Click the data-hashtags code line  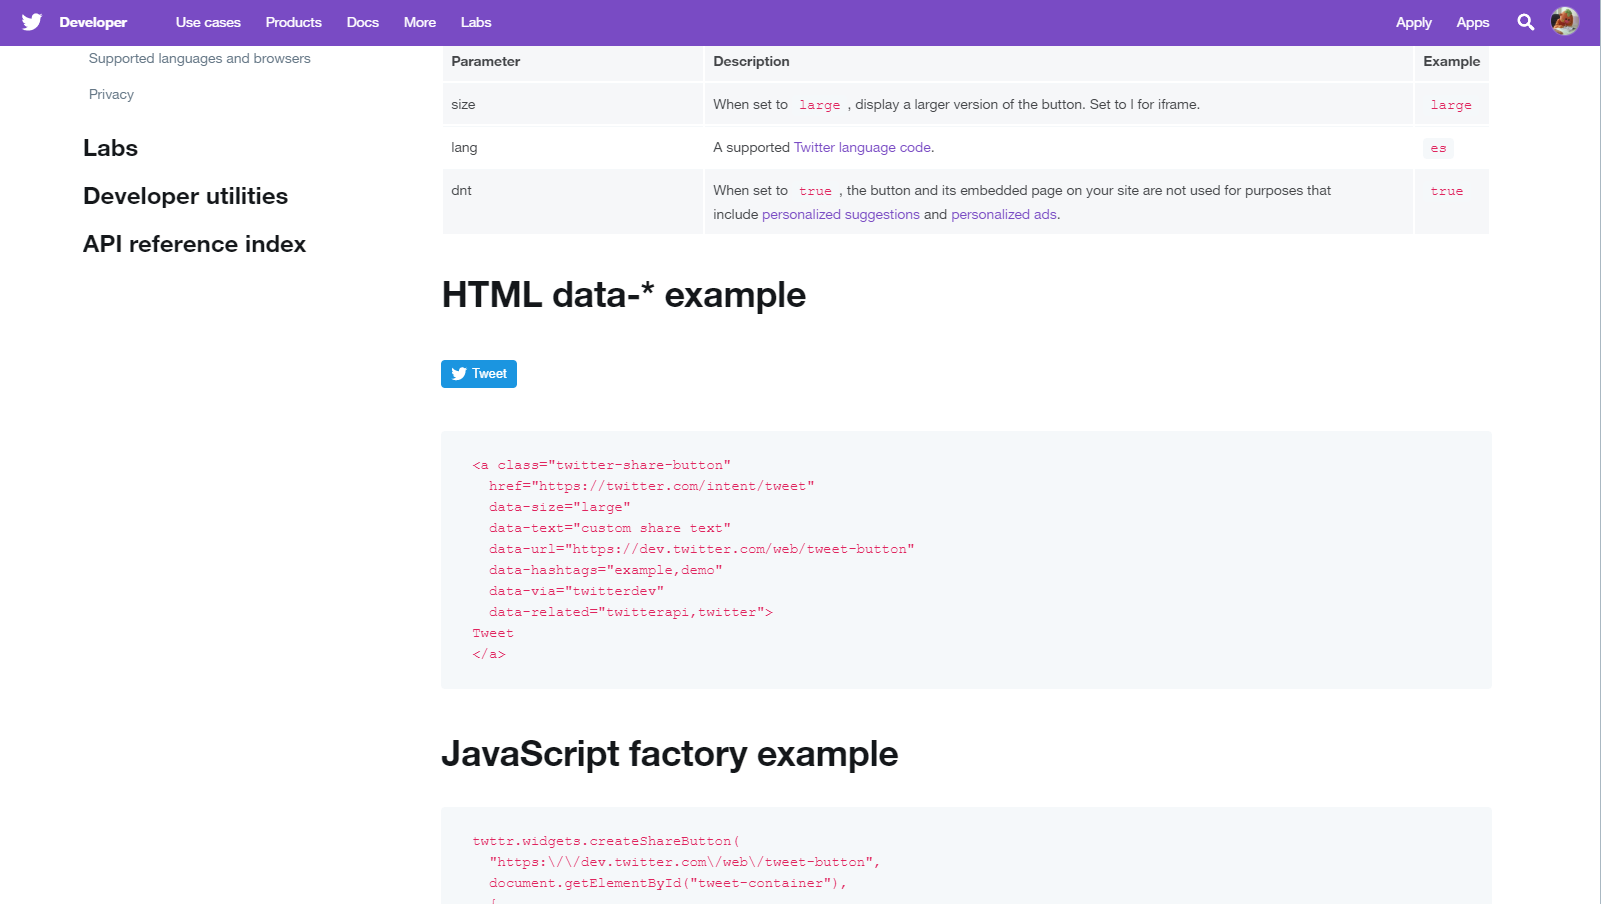(x=606, y=570)
